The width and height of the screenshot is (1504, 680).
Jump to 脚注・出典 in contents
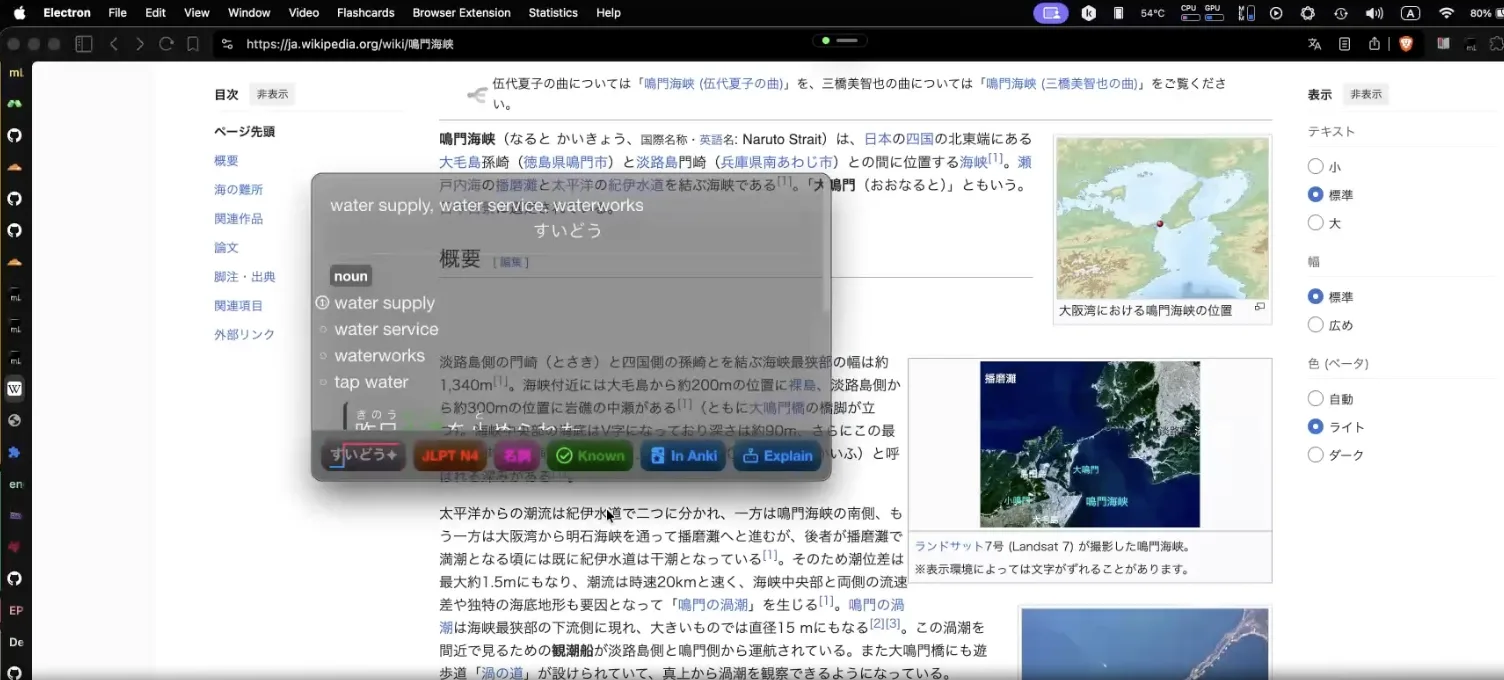coord(245,276)
